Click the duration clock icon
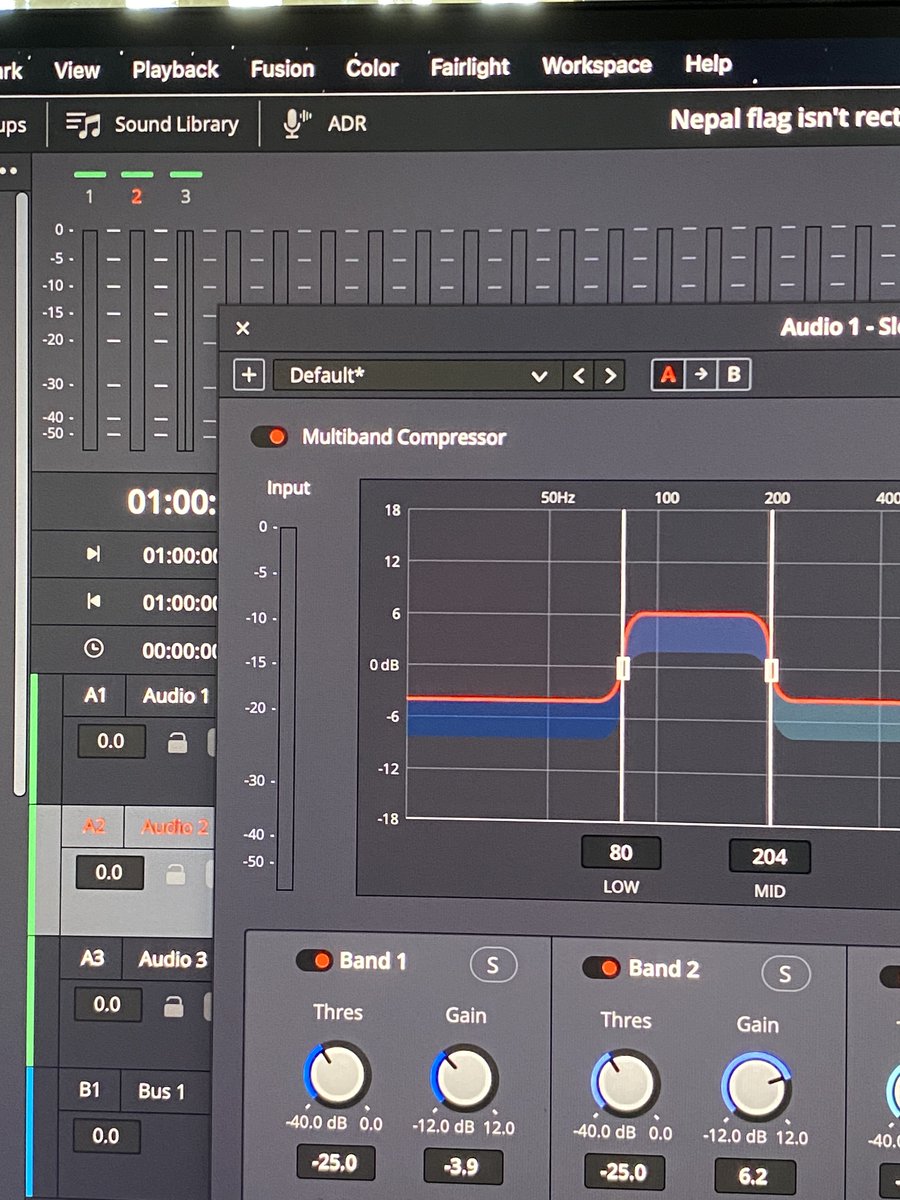Viewport: 900px width, 1200px height. (93, 649)
